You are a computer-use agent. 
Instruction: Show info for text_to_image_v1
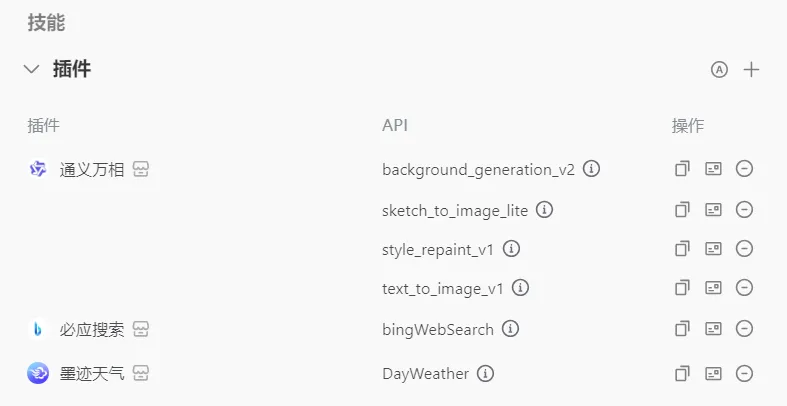pos(520,288)
